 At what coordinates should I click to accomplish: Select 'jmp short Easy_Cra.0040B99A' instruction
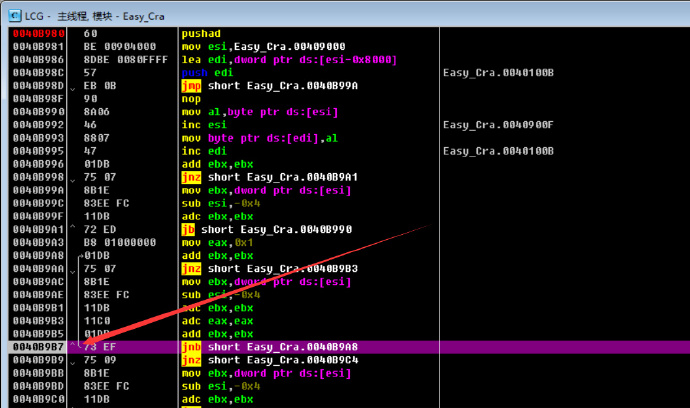pos(269,86)
